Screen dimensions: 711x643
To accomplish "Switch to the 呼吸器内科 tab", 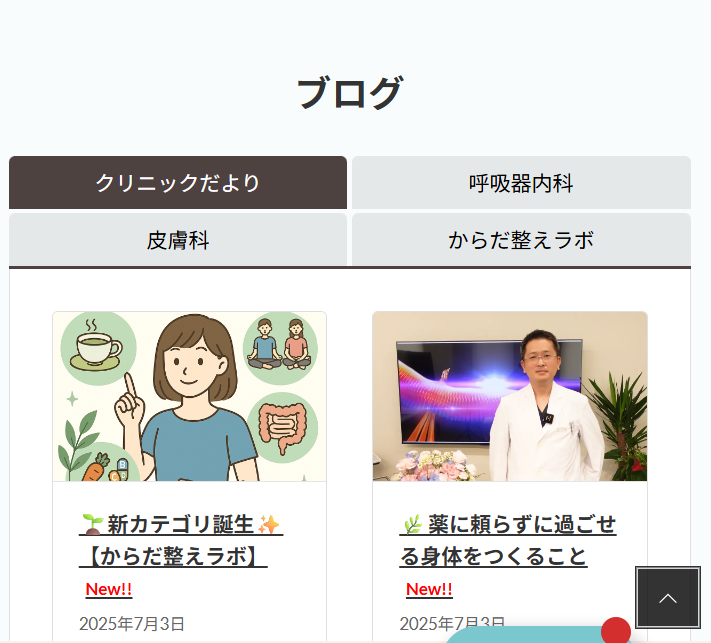I will click(x=521, y=183).
